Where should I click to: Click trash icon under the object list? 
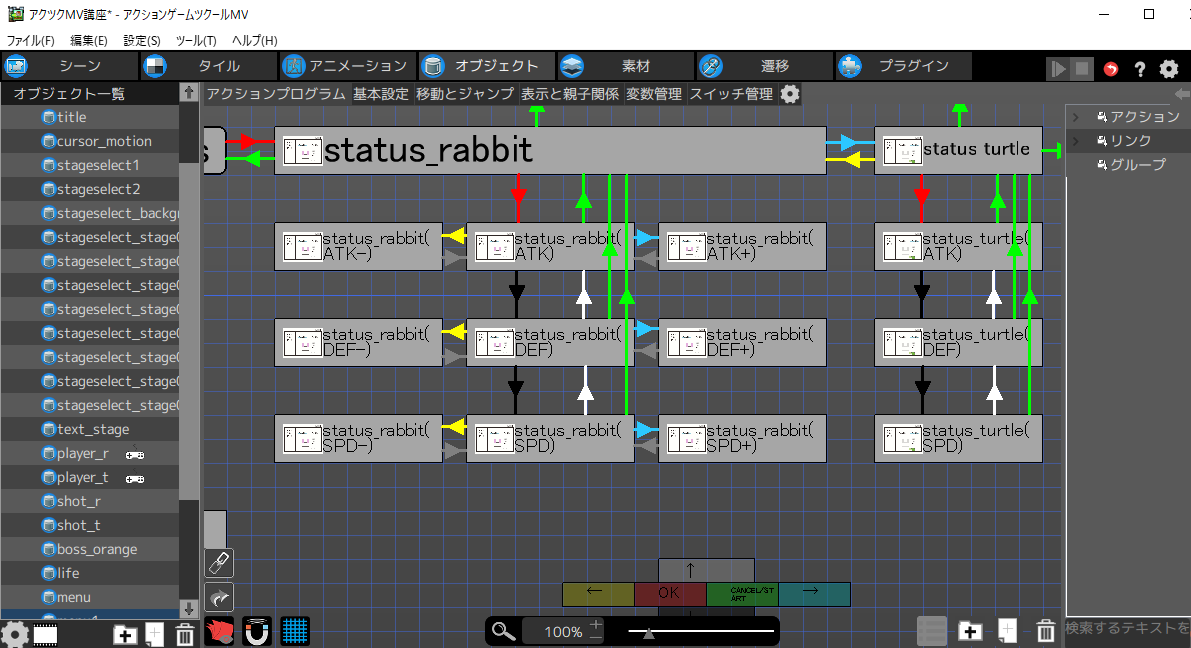point(185,634)
